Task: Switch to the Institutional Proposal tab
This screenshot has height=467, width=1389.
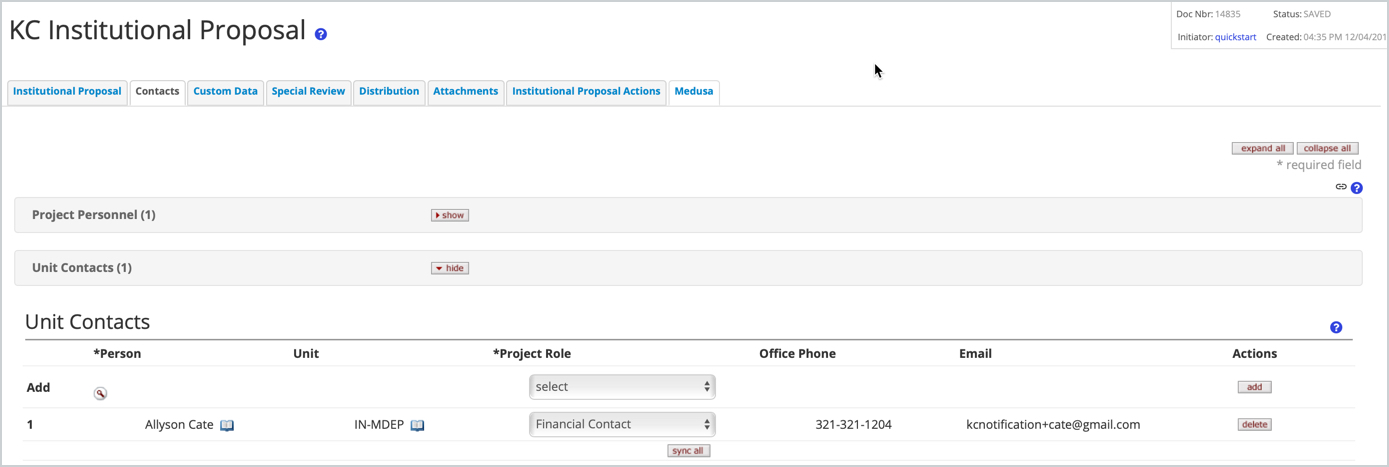Action: [x=67, y=91]
